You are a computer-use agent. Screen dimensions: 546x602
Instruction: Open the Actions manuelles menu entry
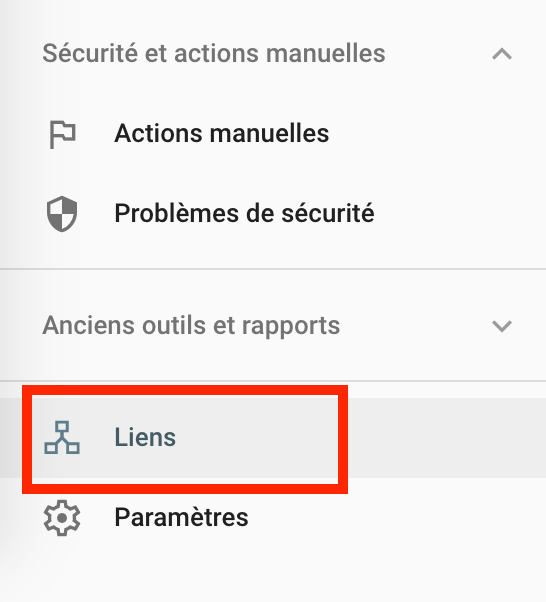pyautogui.click(x=273, y=134)
